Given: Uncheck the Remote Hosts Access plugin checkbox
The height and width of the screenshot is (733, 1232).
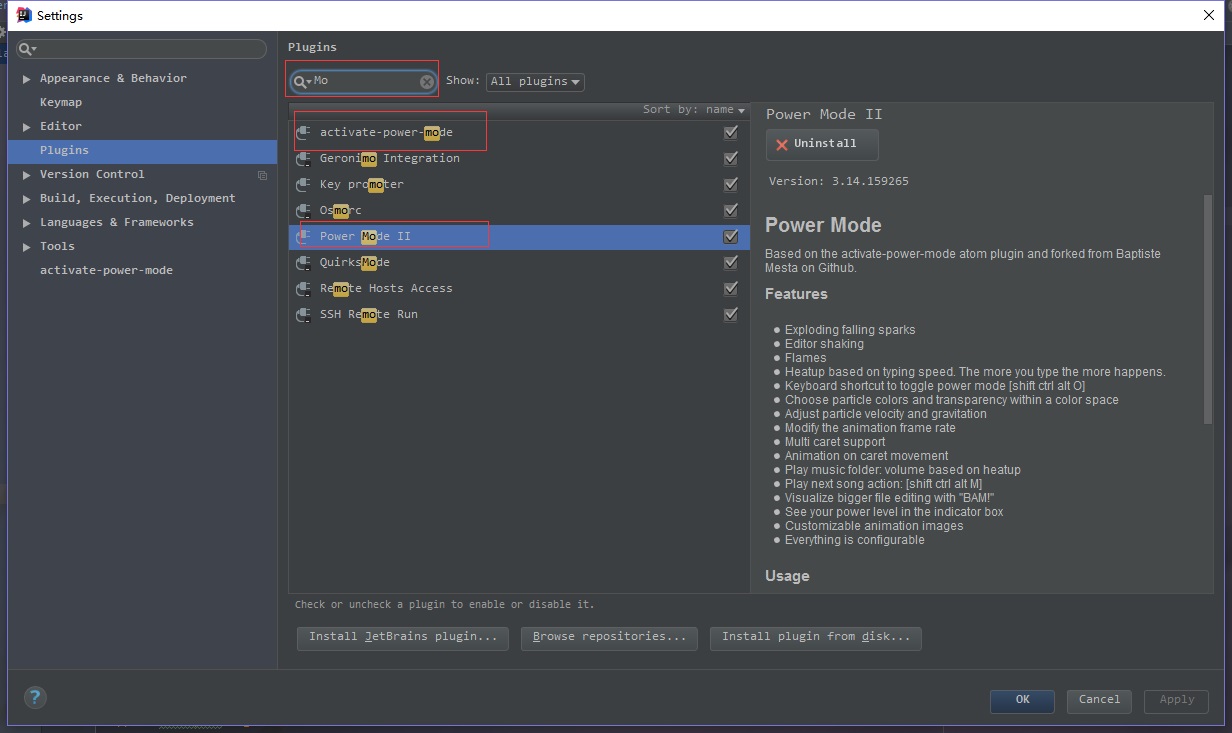Looking at the screenshot, I should (731, 289).
